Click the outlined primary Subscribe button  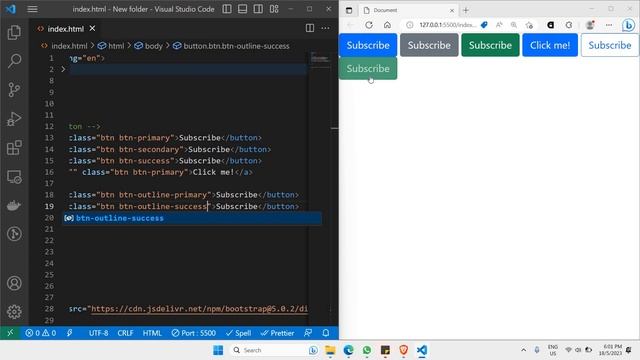click(610, 45)
